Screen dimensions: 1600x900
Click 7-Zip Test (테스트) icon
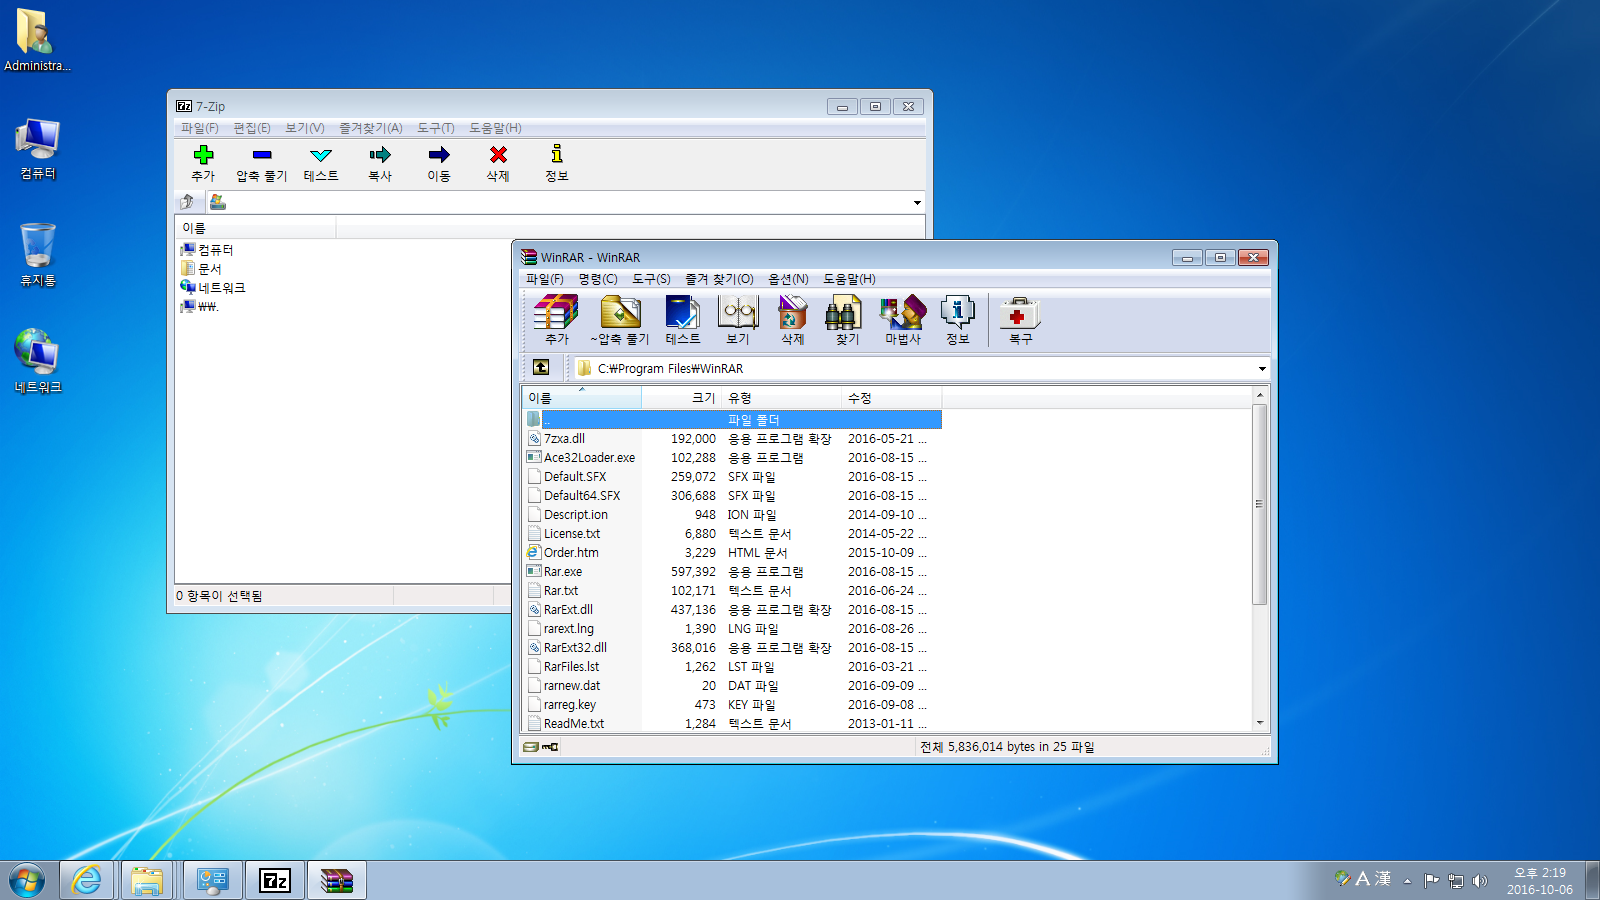(321, 163)
